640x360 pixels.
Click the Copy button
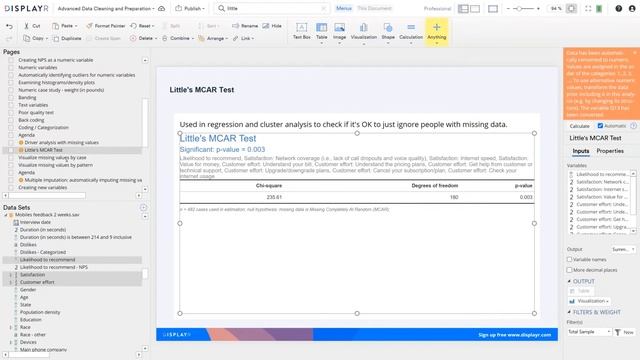(35, 38)
